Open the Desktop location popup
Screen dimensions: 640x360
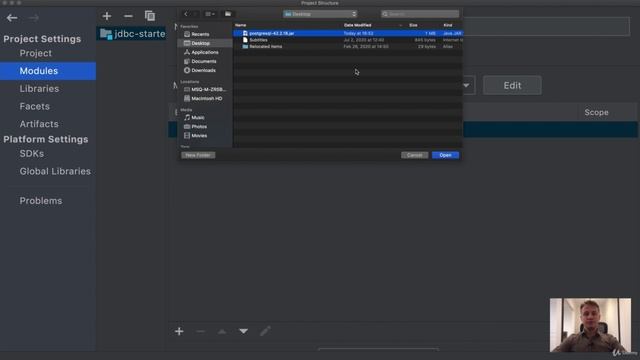320,14
